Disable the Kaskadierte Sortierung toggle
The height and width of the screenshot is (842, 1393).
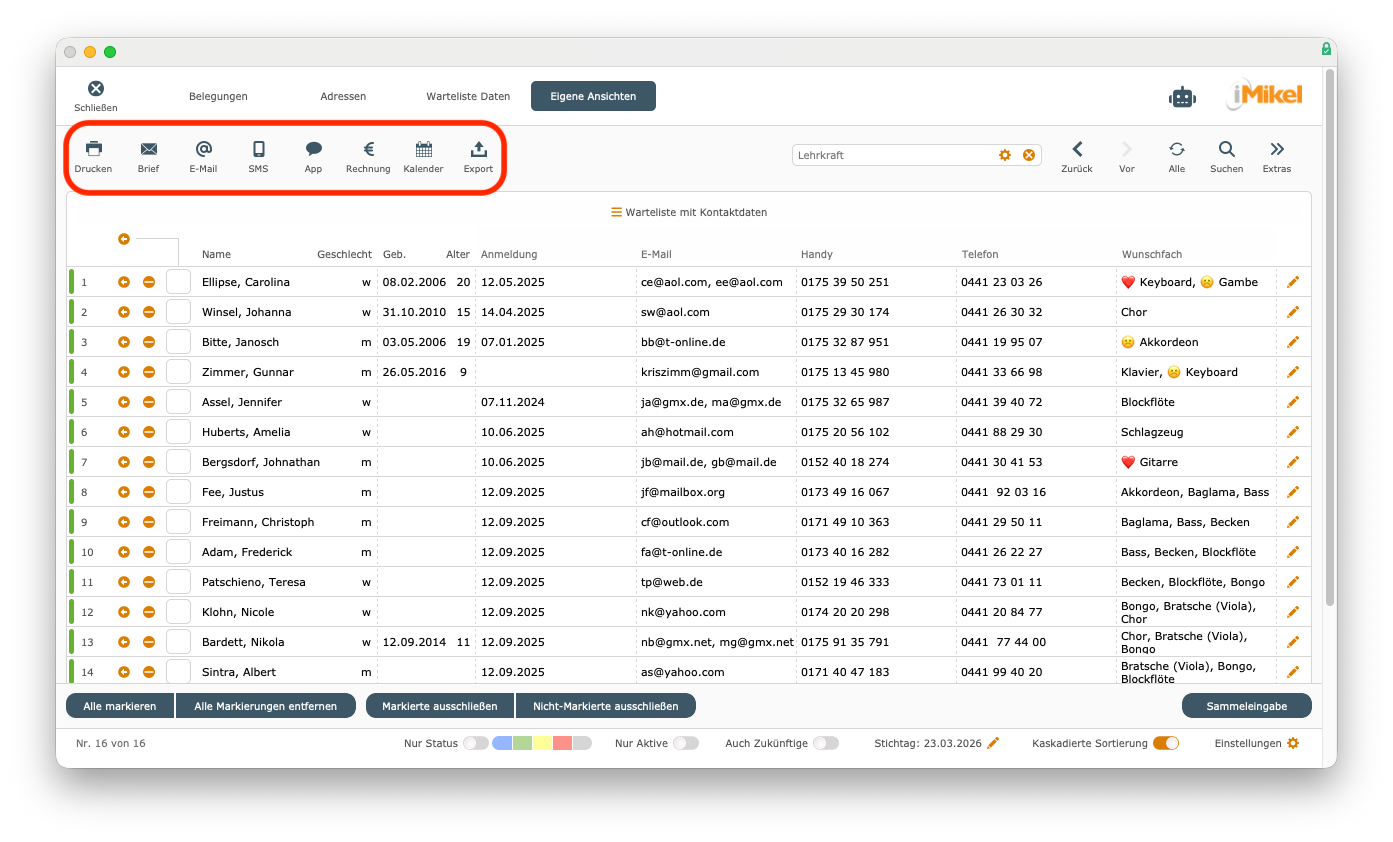pyautogui.click(x=1165, y=743)
